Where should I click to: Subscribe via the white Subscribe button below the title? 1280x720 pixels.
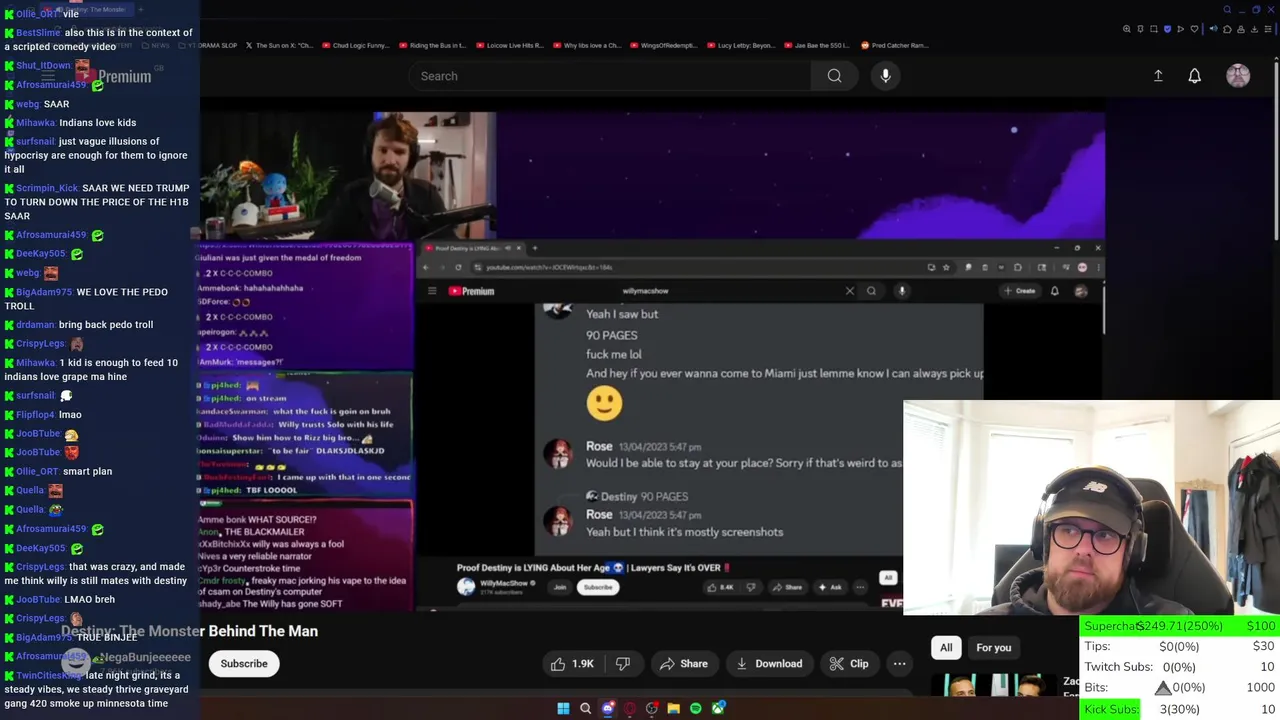244,664
